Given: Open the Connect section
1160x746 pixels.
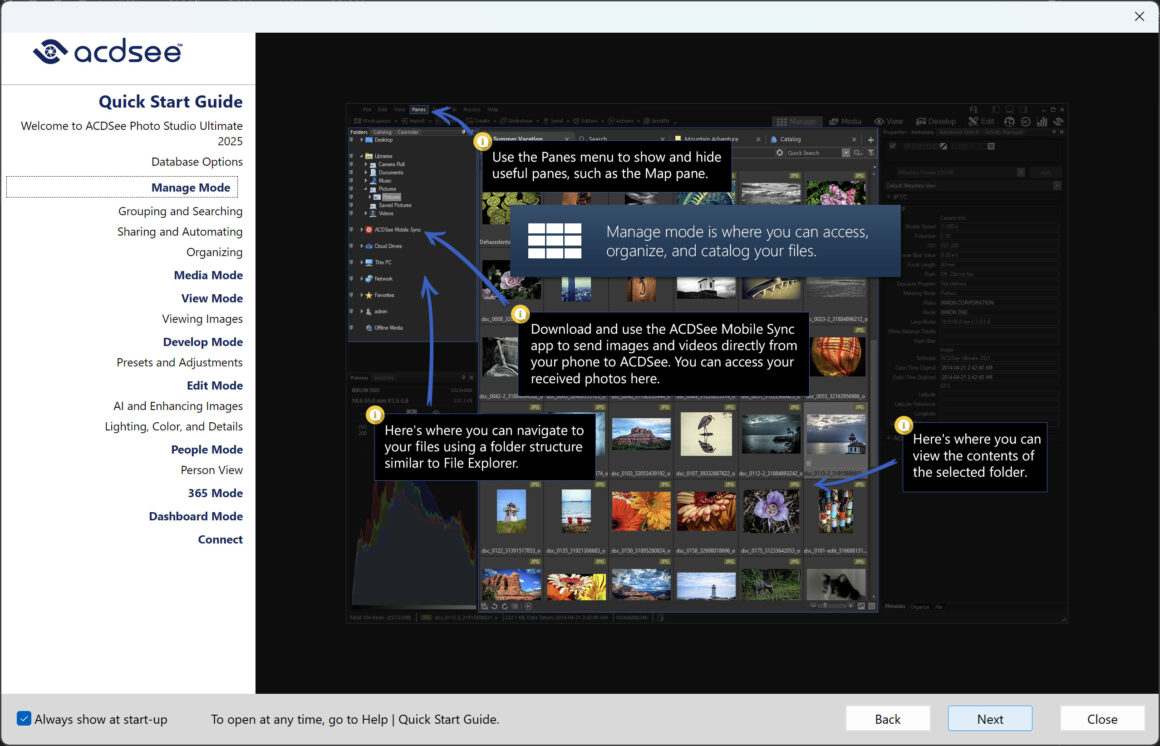Looking at the screenshot, I should tap(220, 539).
